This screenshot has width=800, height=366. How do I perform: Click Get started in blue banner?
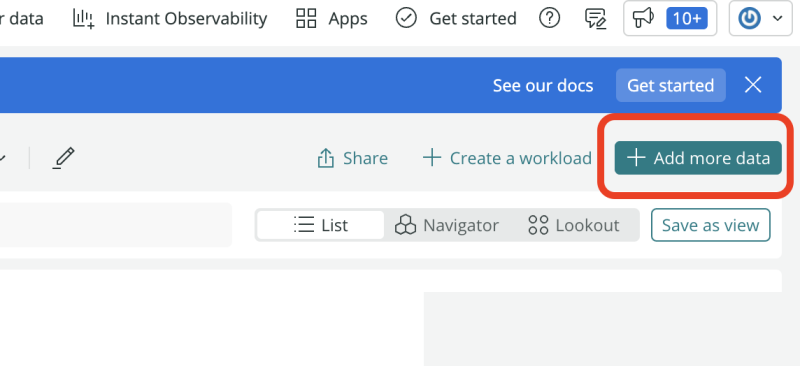[x=670, y=85]
